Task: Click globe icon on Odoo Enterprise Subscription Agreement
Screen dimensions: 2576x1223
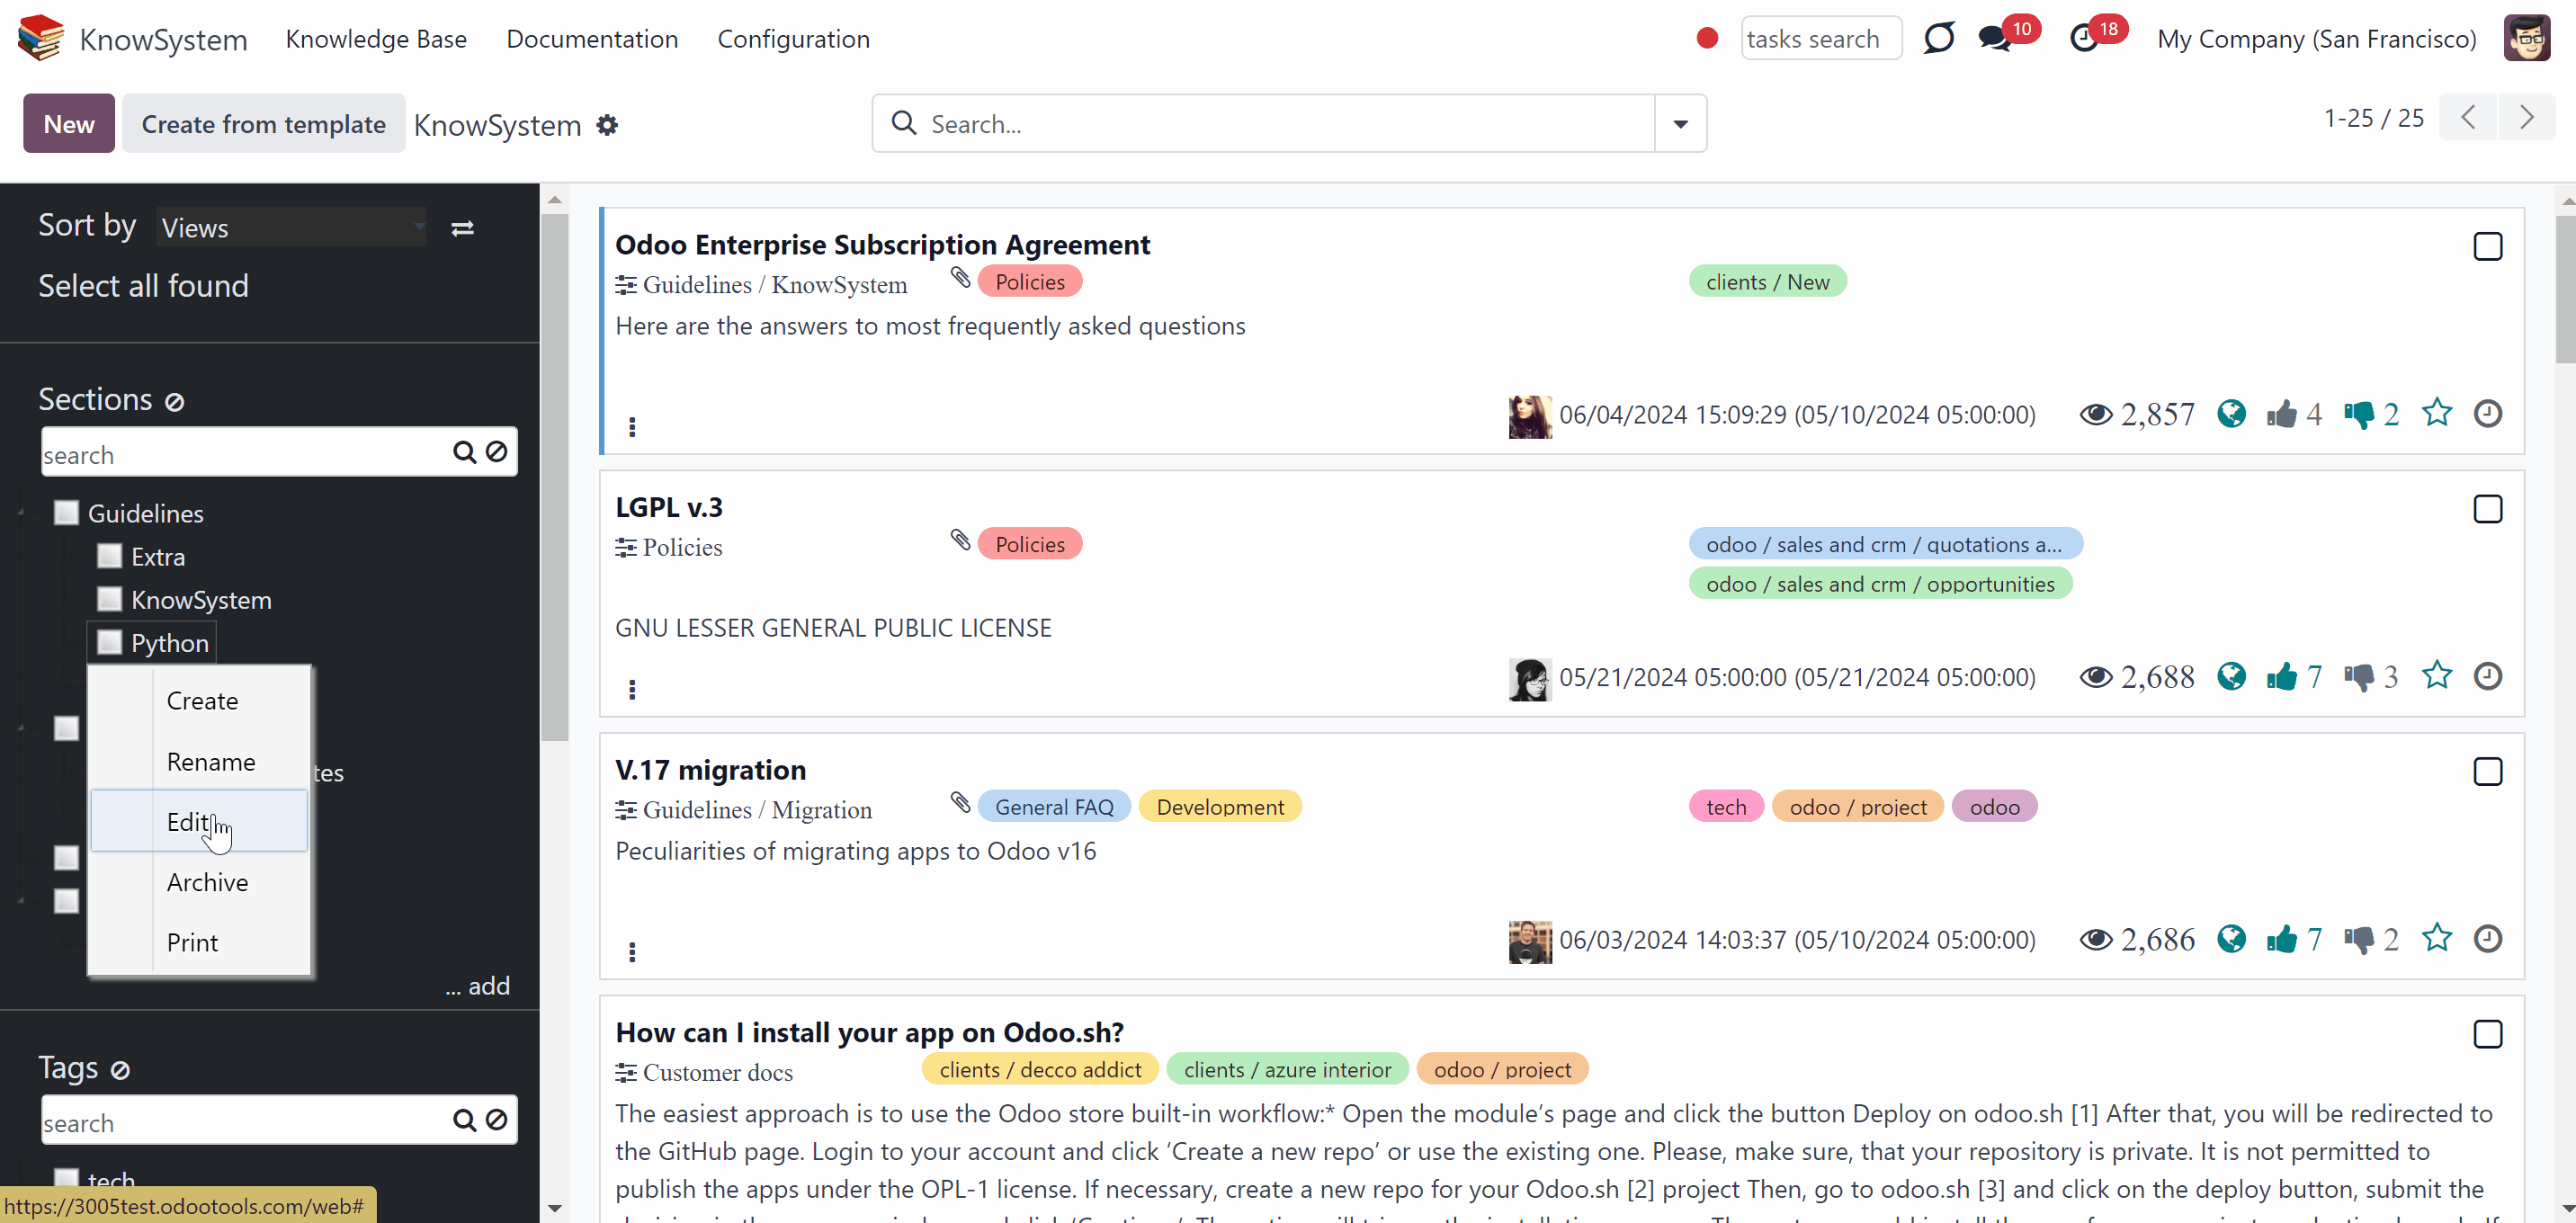Action: pos(2231,413)
